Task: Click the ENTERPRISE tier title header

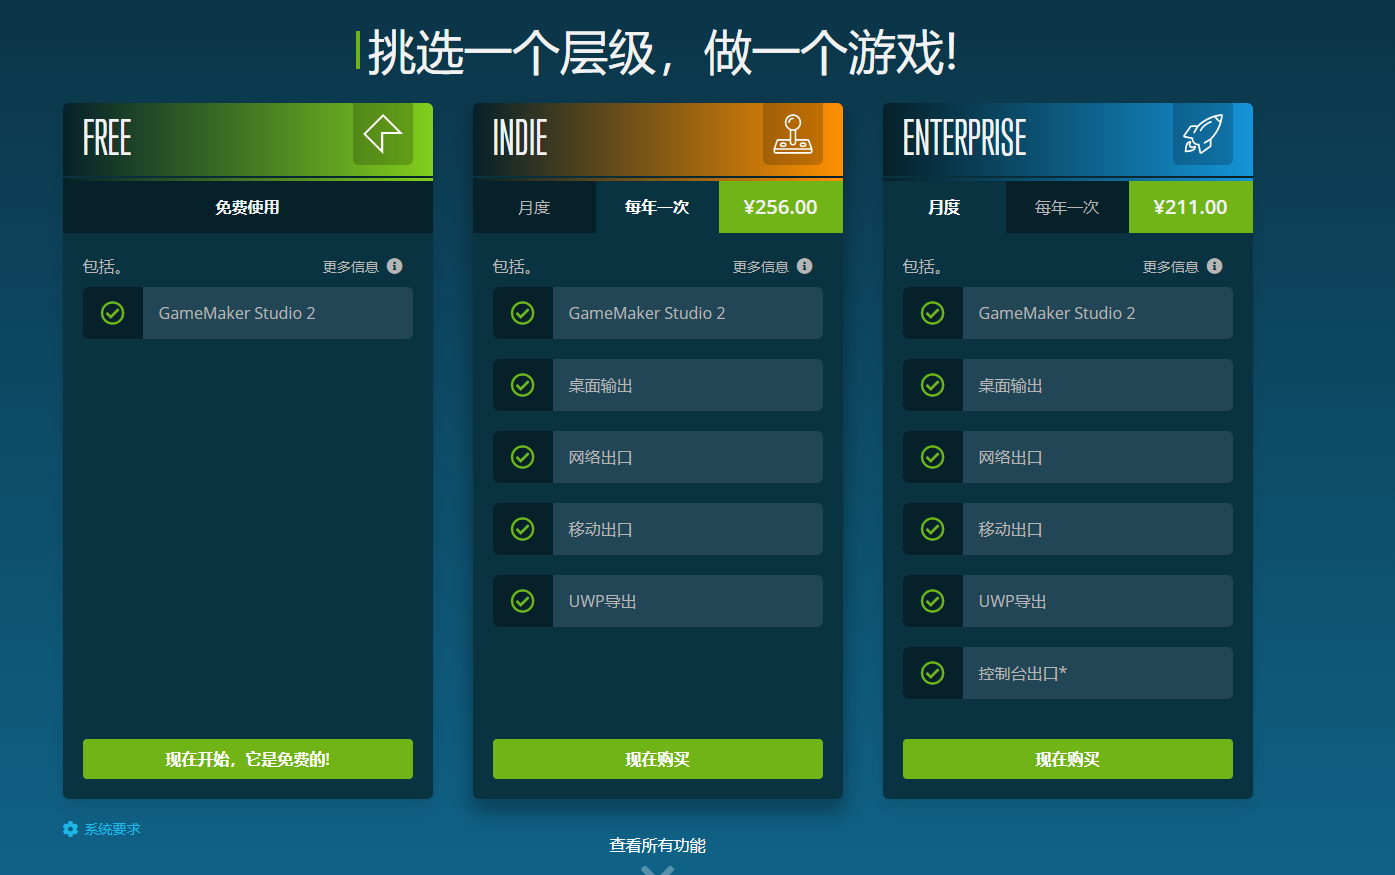Action: 965,138
